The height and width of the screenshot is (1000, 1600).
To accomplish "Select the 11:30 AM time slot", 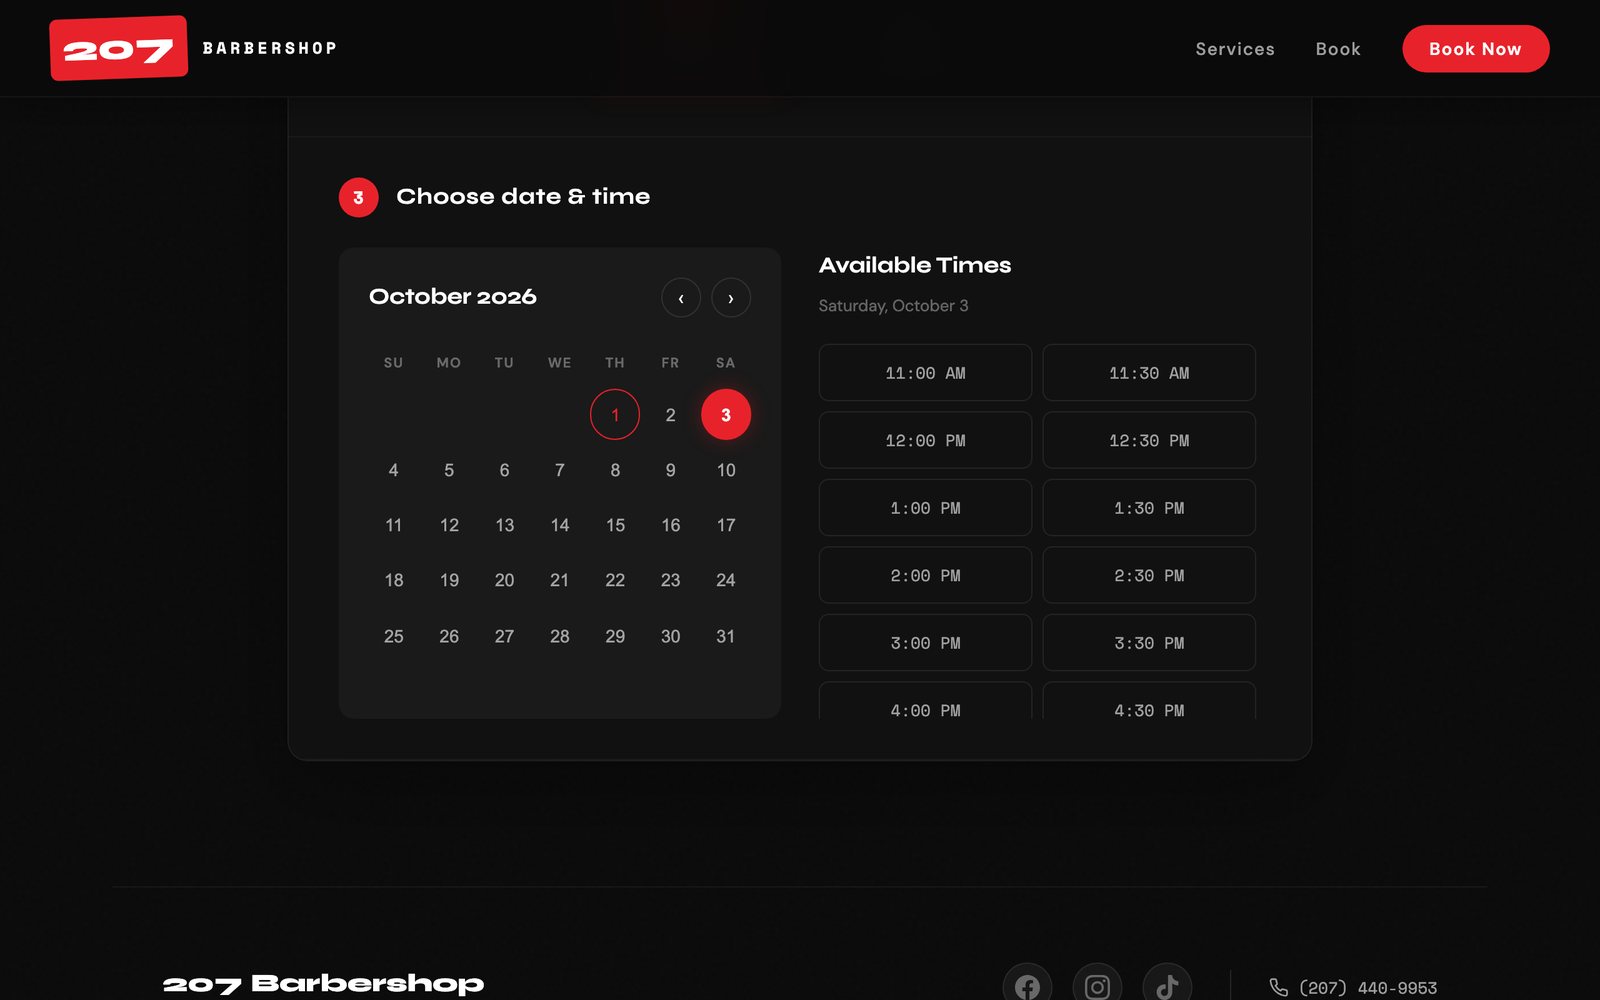I will (1149, 373).
